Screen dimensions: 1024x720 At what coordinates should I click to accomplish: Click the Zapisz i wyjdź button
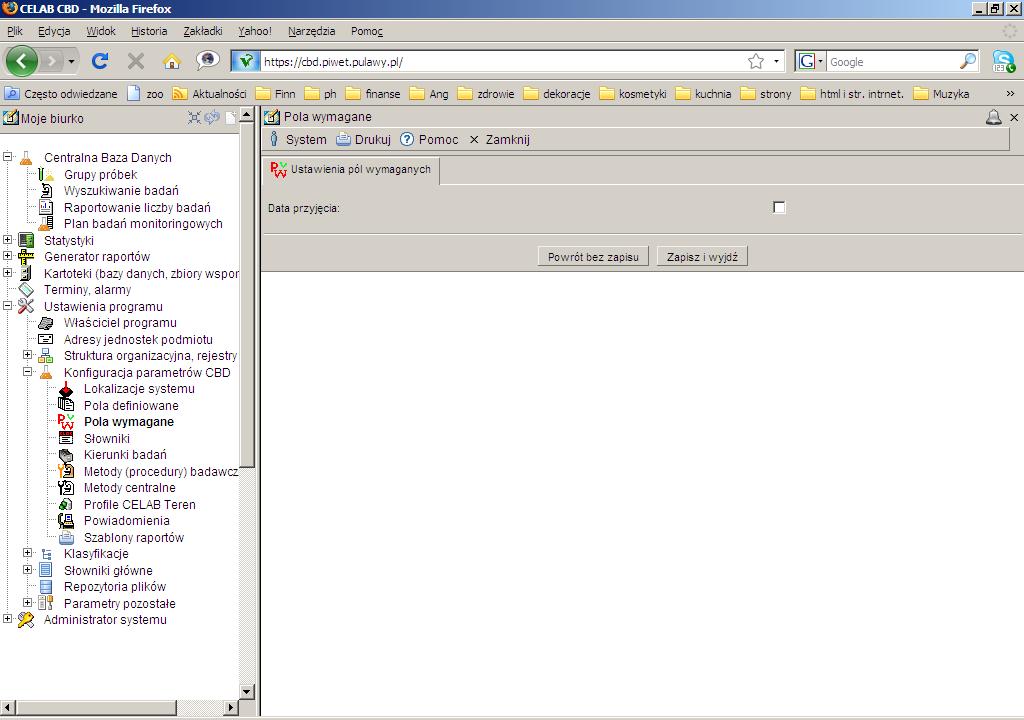[x=702, y=257]
